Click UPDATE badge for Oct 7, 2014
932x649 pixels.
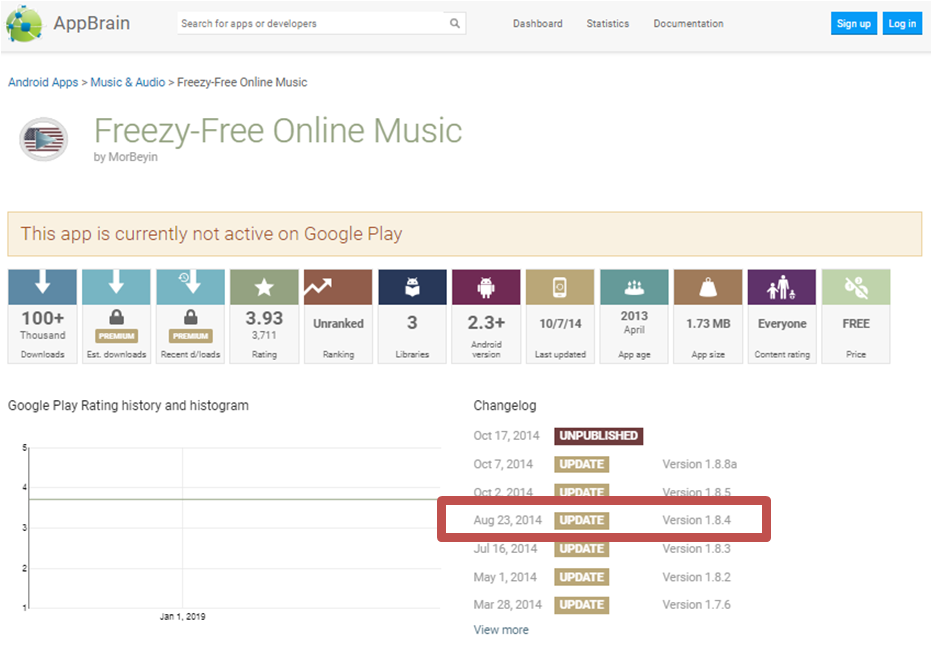(582, 464)
